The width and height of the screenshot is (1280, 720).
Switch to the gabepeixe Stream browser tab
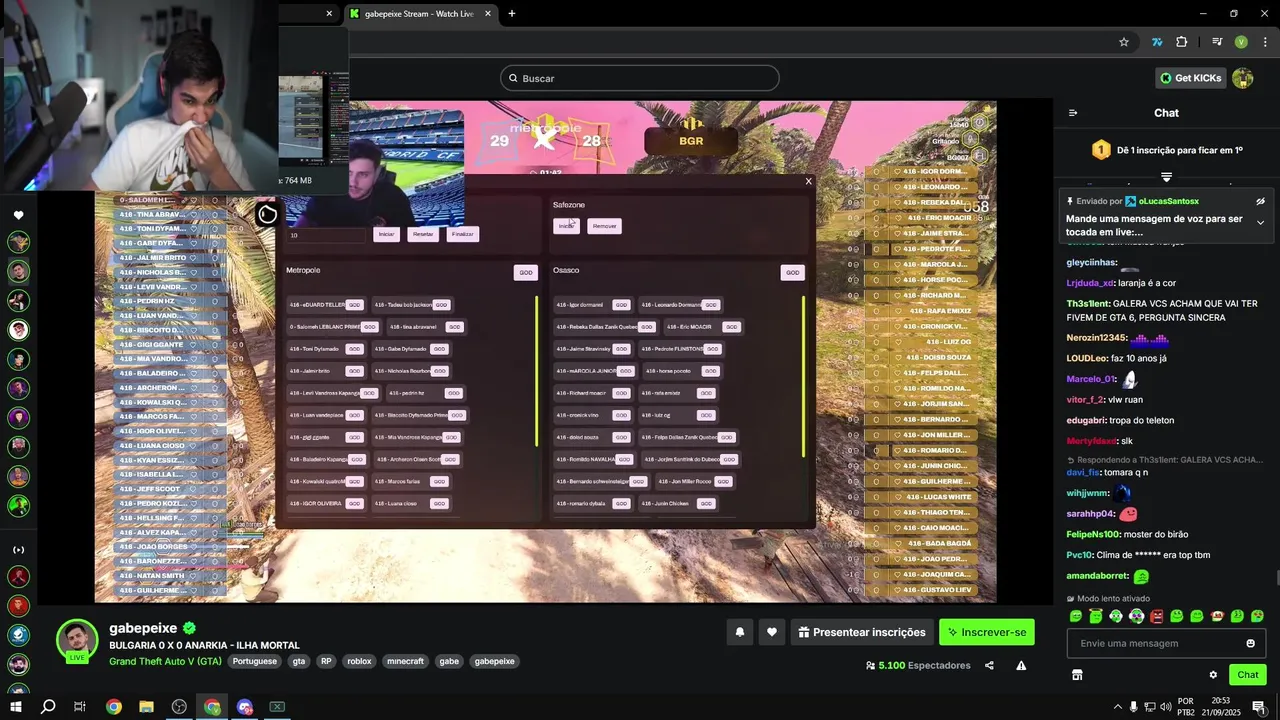coord(418,14)
